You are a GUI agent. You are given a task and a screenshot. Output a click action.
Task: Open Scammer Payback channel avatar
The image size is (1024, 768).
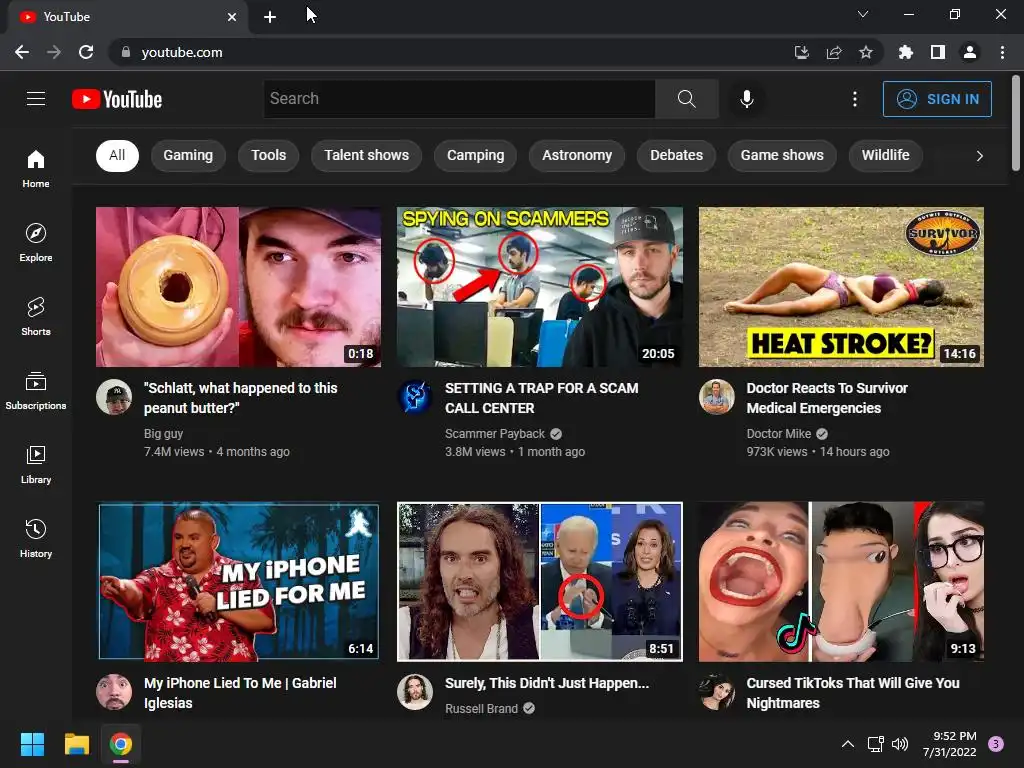tap(415, 396)
